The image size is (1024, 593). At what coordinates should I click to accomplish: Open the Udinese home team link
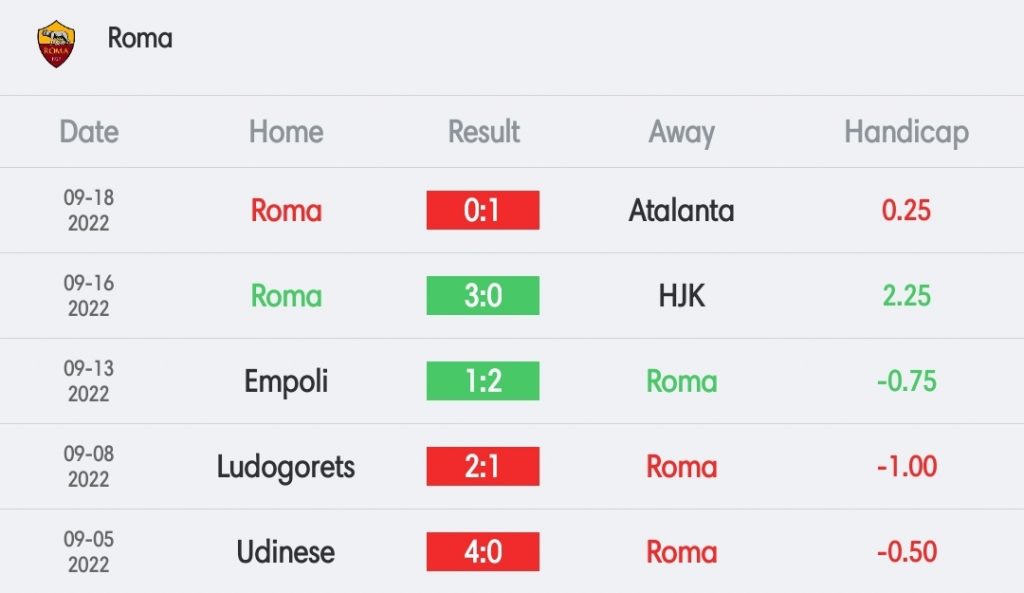point(286,552)
